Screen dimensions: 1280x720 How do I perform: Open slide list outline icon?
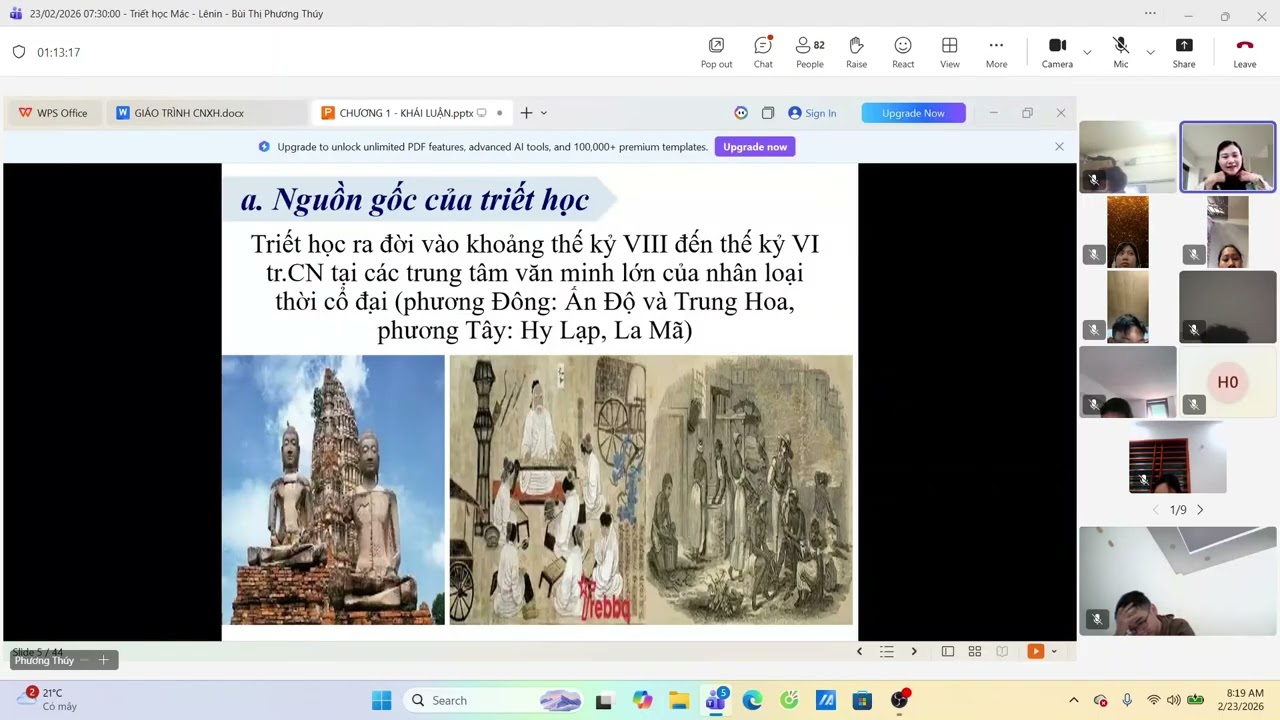pos(886,651)
